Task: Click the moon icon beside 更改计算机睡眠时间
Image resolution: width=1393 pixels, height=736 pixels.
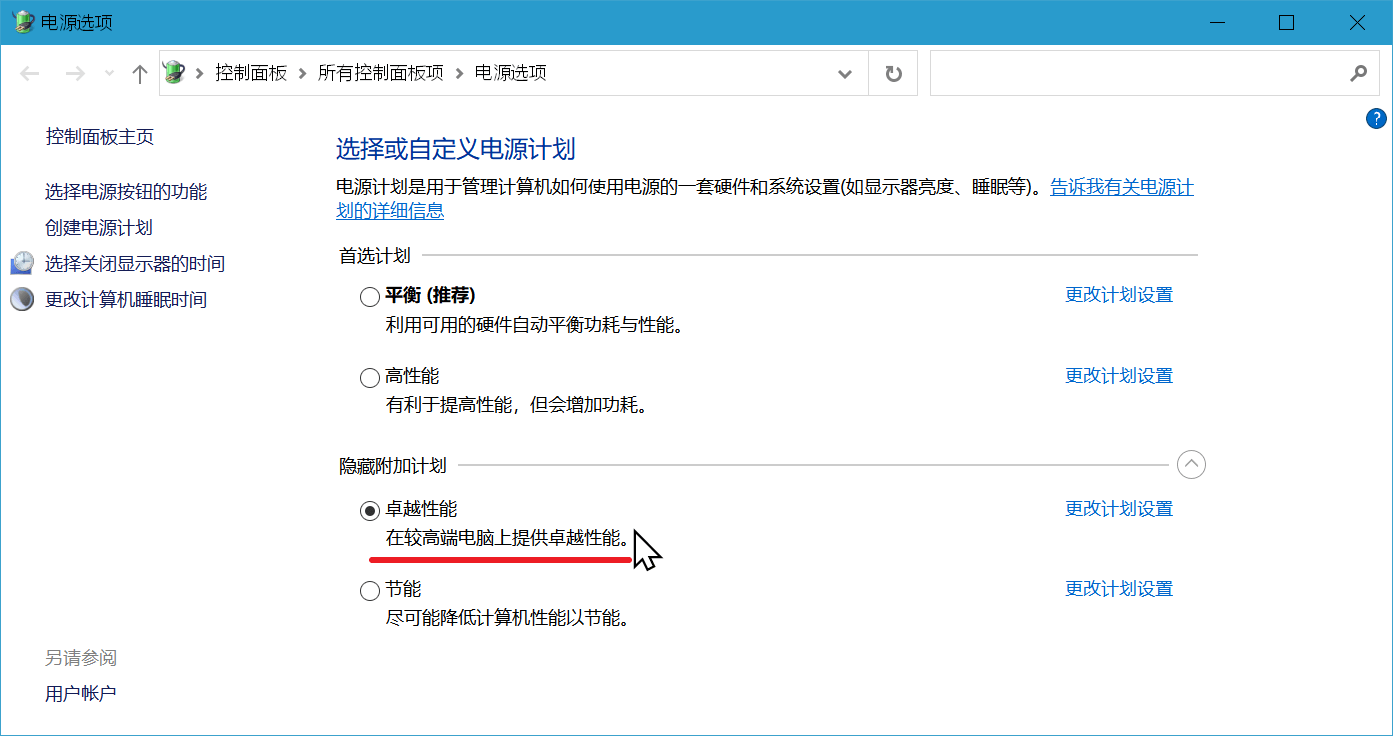Action: pos(21,298)
